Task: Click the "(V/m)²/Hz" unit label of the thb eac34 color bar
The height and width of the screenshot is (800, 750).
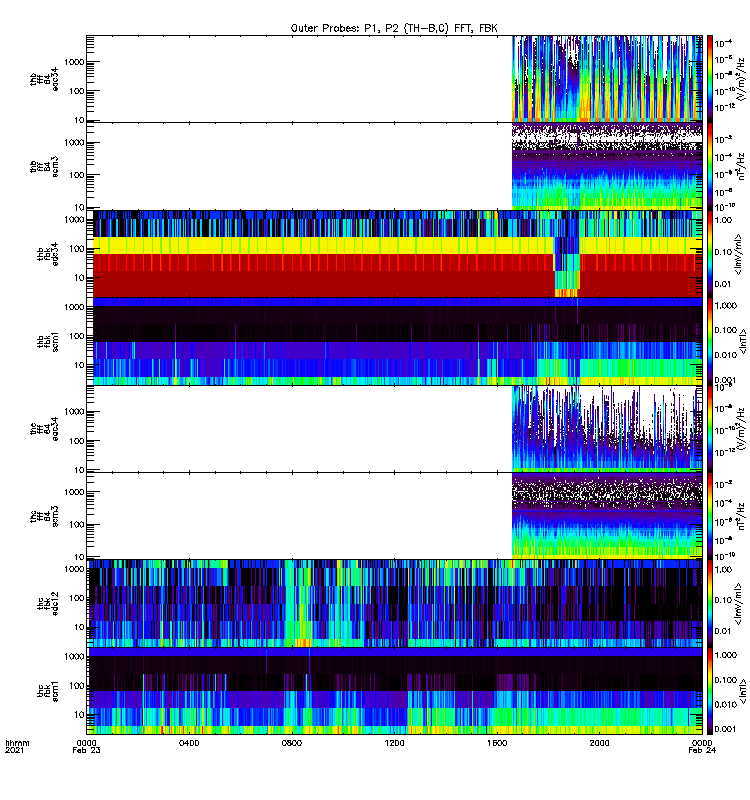Action: pos(740,78)
